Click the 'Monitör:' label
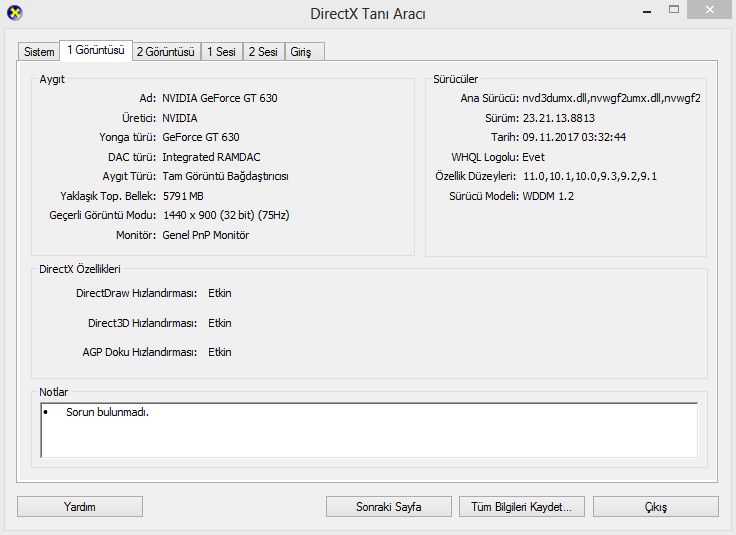Image resolution: width=736 pixels, height=535 pixels. click(x=136, y=235)
